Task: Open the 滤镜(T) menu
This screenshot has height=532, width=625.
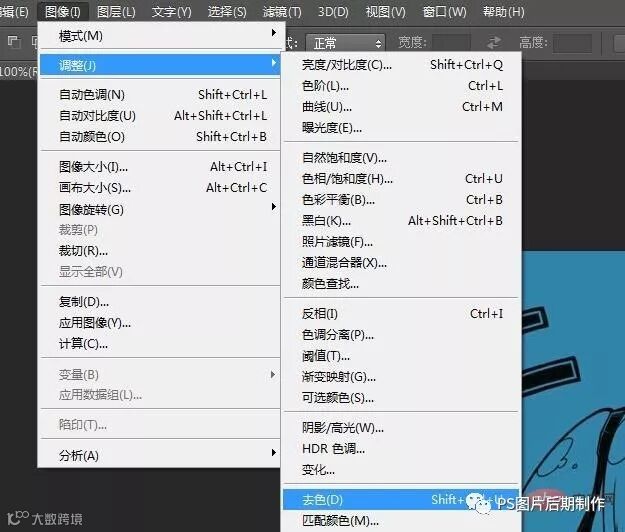Action: click(282, 12)
